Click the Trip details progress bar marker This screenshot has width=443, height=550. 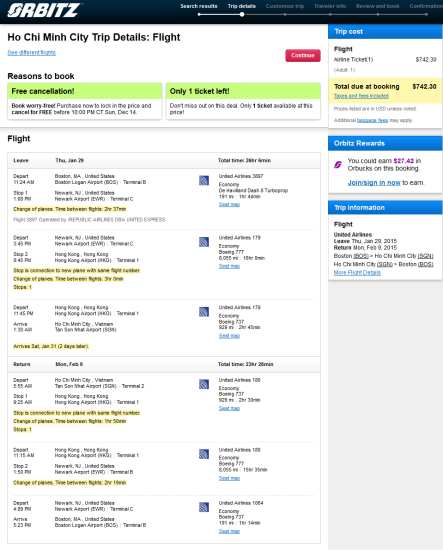coord(242,14)
